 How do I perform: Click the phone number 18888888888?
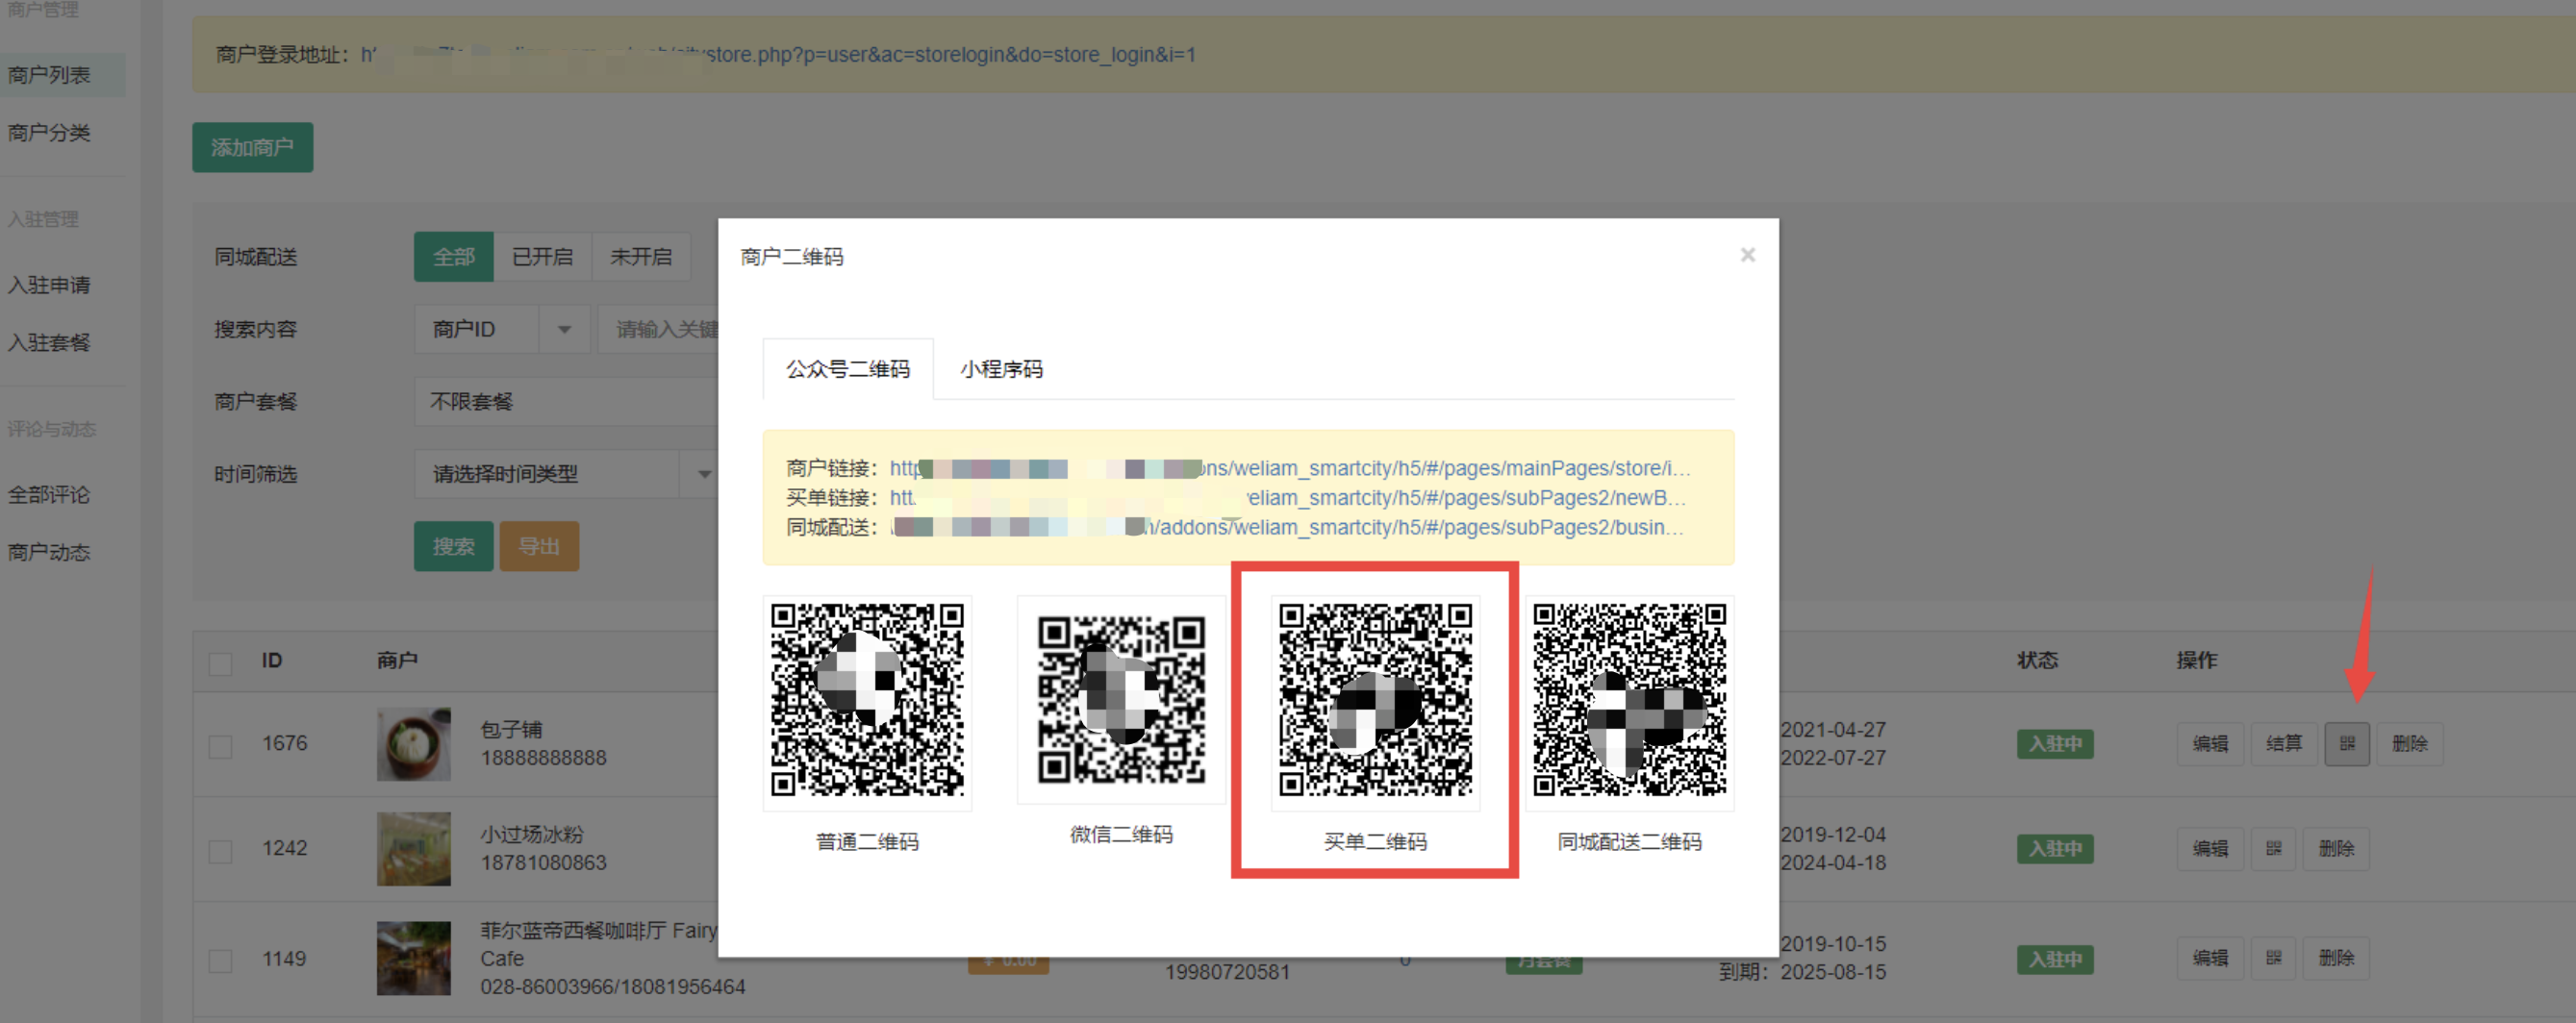pyautogui.click(x=543, y=758)
